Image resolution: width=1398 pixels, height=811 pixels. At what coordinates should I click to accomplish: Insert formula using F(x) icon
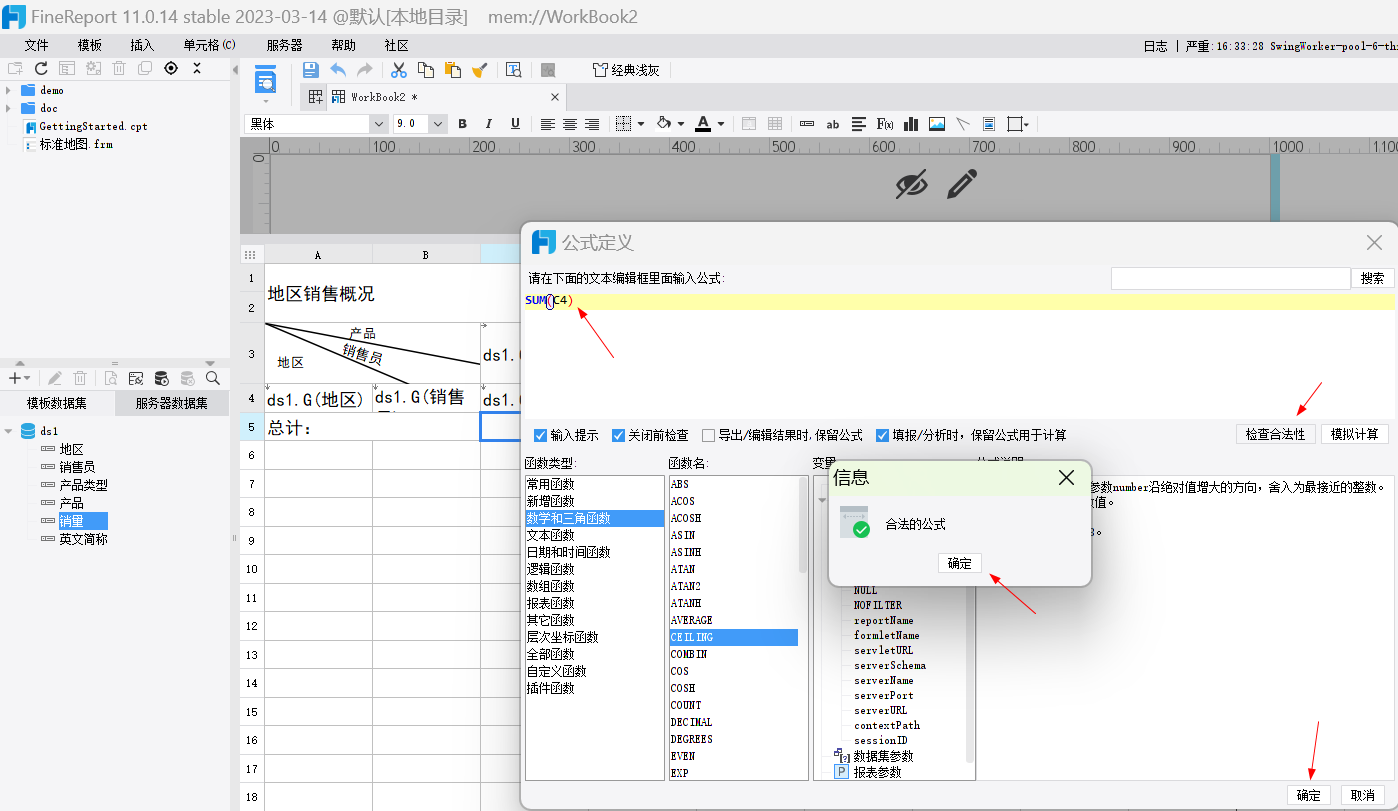coord(885,124)
